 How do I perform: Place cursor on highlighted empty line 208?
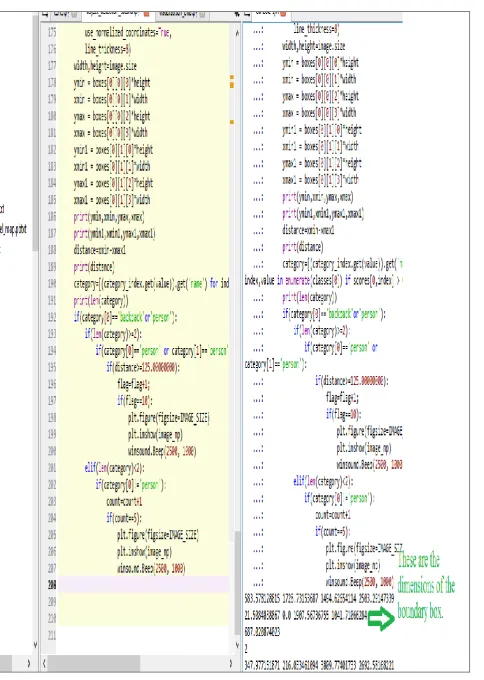pyautogui.click(x=144, y=585)
